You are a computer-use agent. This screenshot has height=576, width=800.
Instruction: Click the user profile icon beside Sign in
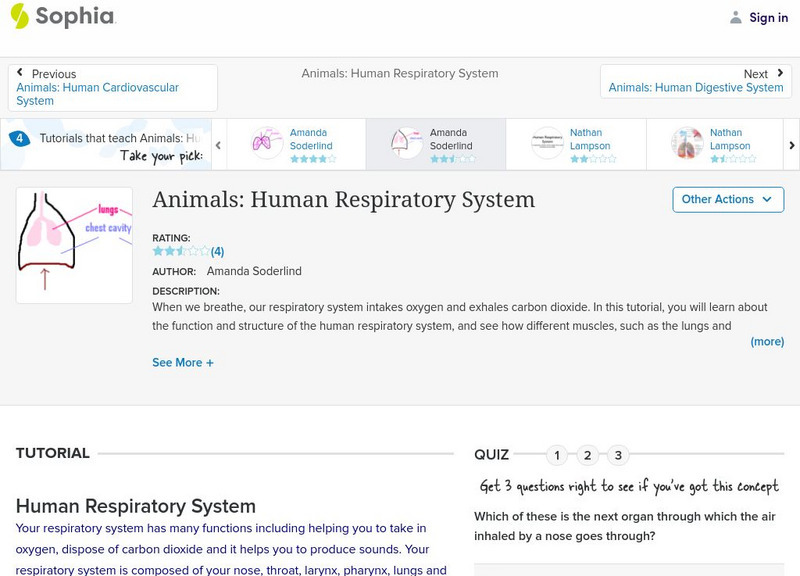tap(736, 17)
